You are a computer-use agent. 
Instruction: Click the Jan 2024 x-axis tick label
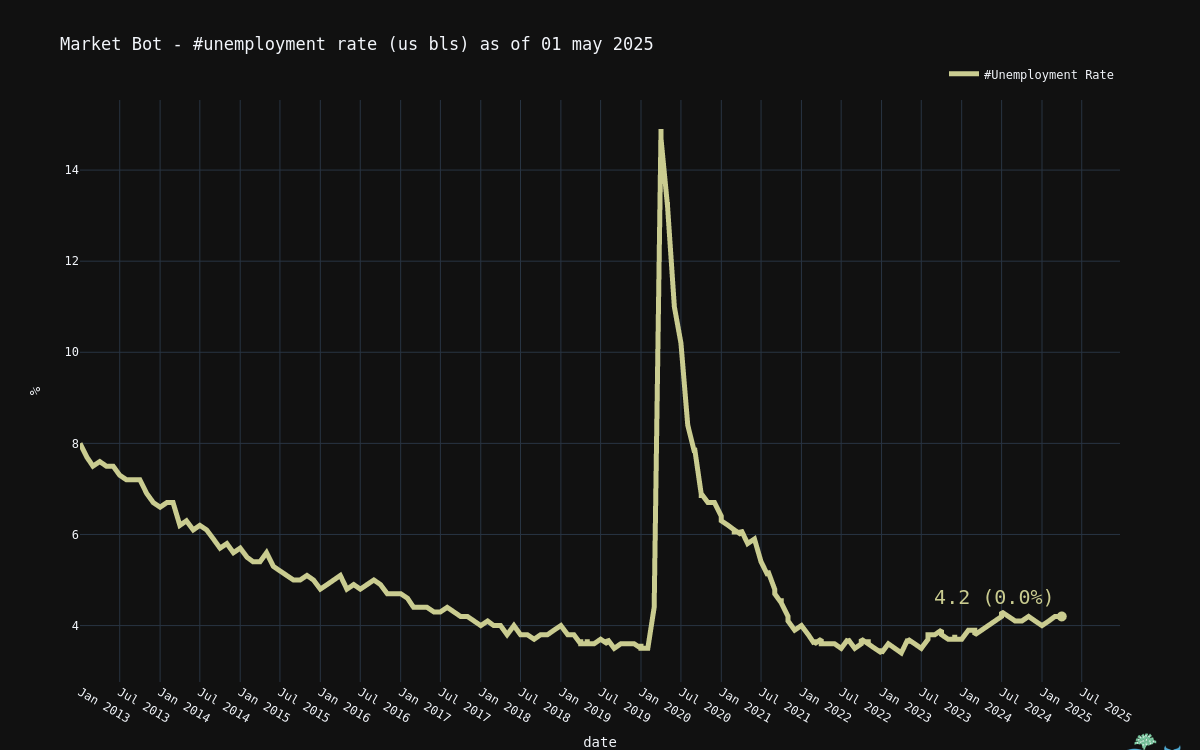pyautogui.click(x=985, y=705)
